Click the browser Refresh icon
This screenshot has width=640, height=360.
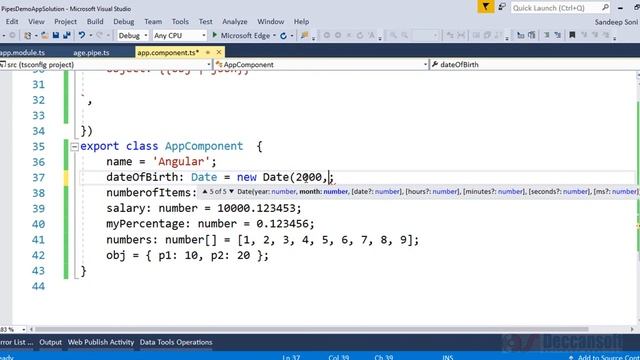pyautogui.click(x=283, y=36)
